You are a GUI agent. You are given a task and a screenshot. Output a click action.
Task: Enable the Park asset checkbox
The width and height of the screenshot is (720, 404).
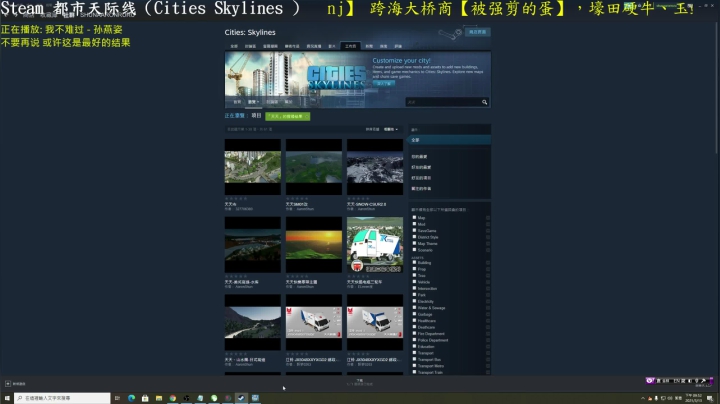click(414, 295)
